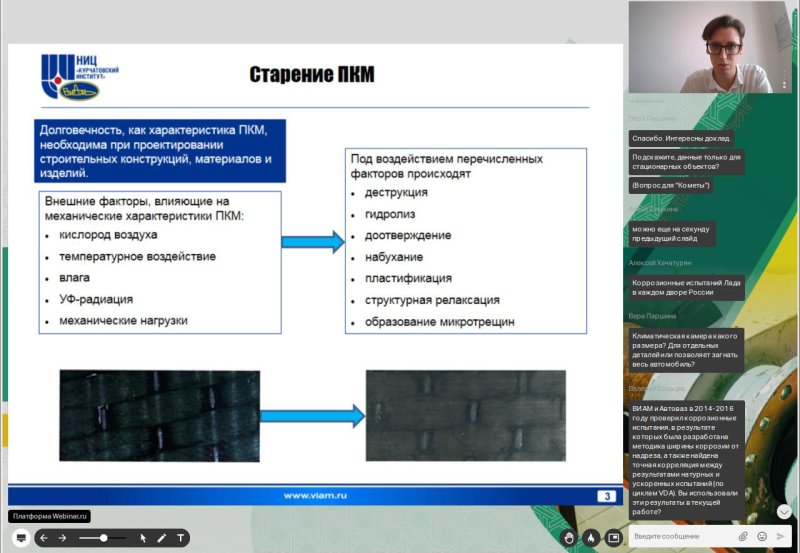Click the chat message 'Спасибо. Интересны доклад.'

(681, 138)
